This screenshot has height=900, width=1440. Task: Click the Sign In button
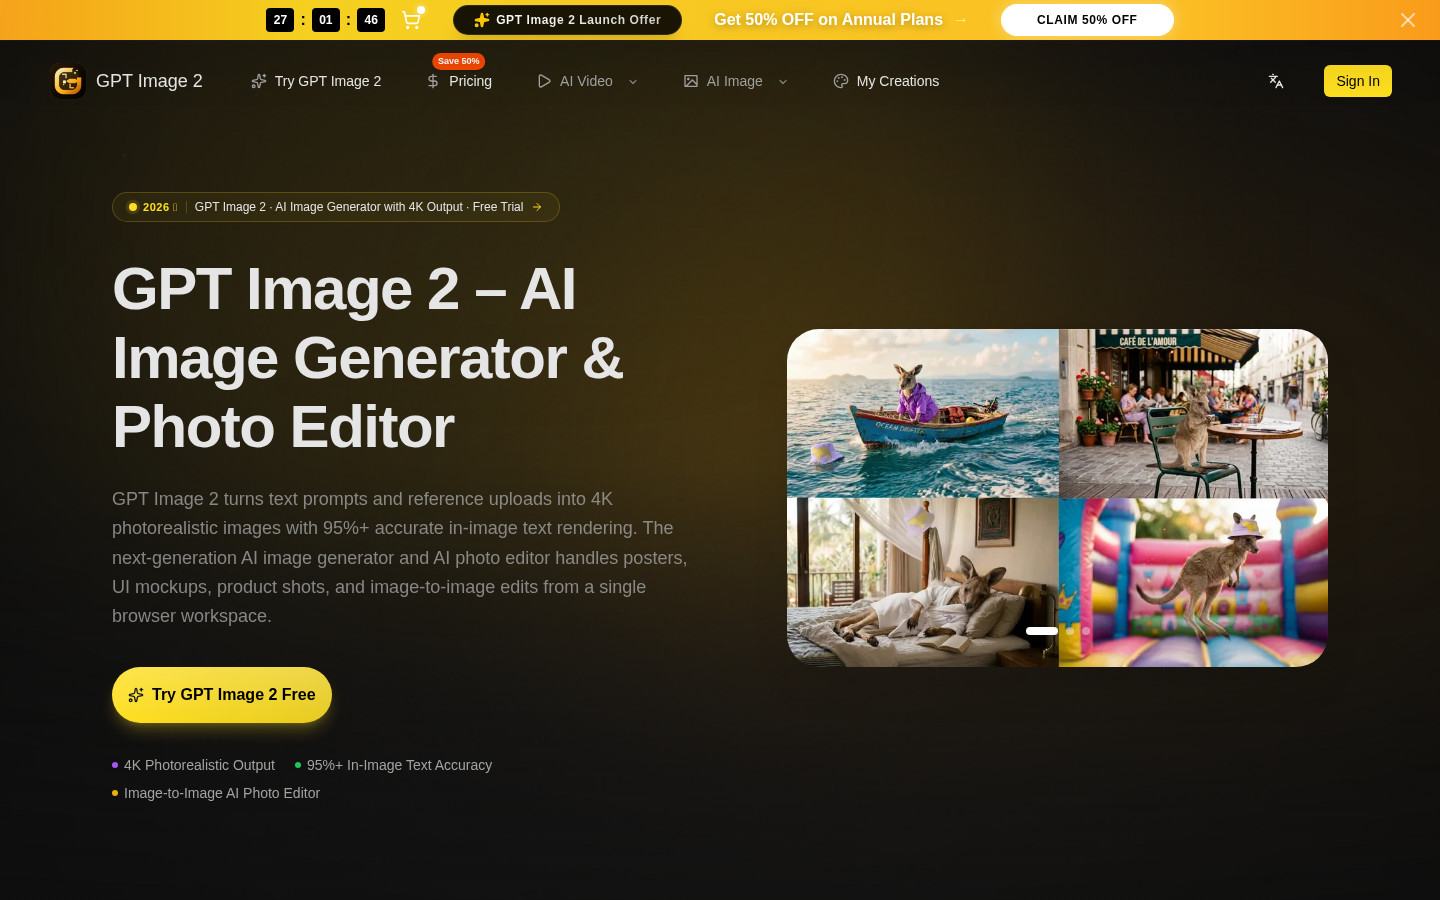[1358, 81]
